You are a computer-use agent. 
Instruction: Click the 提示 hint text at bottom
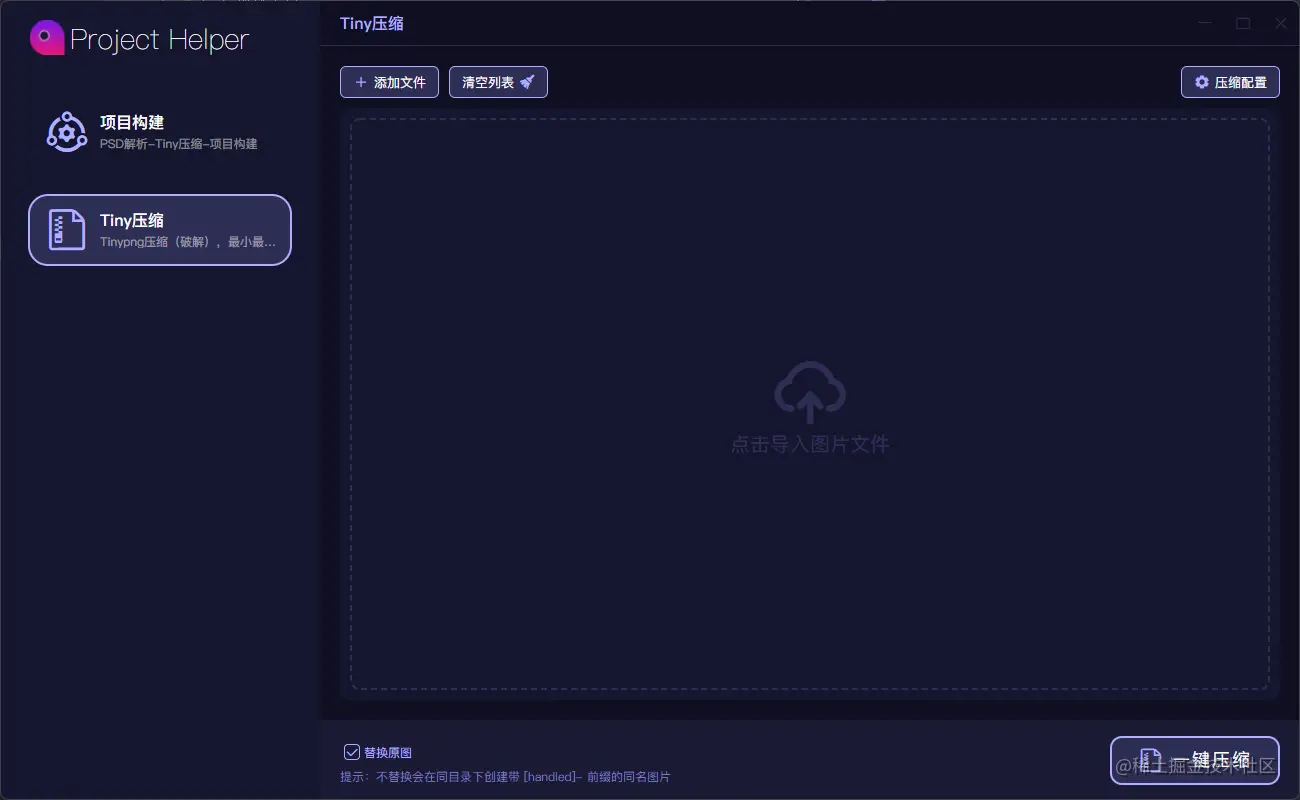(x=505, y=777)
